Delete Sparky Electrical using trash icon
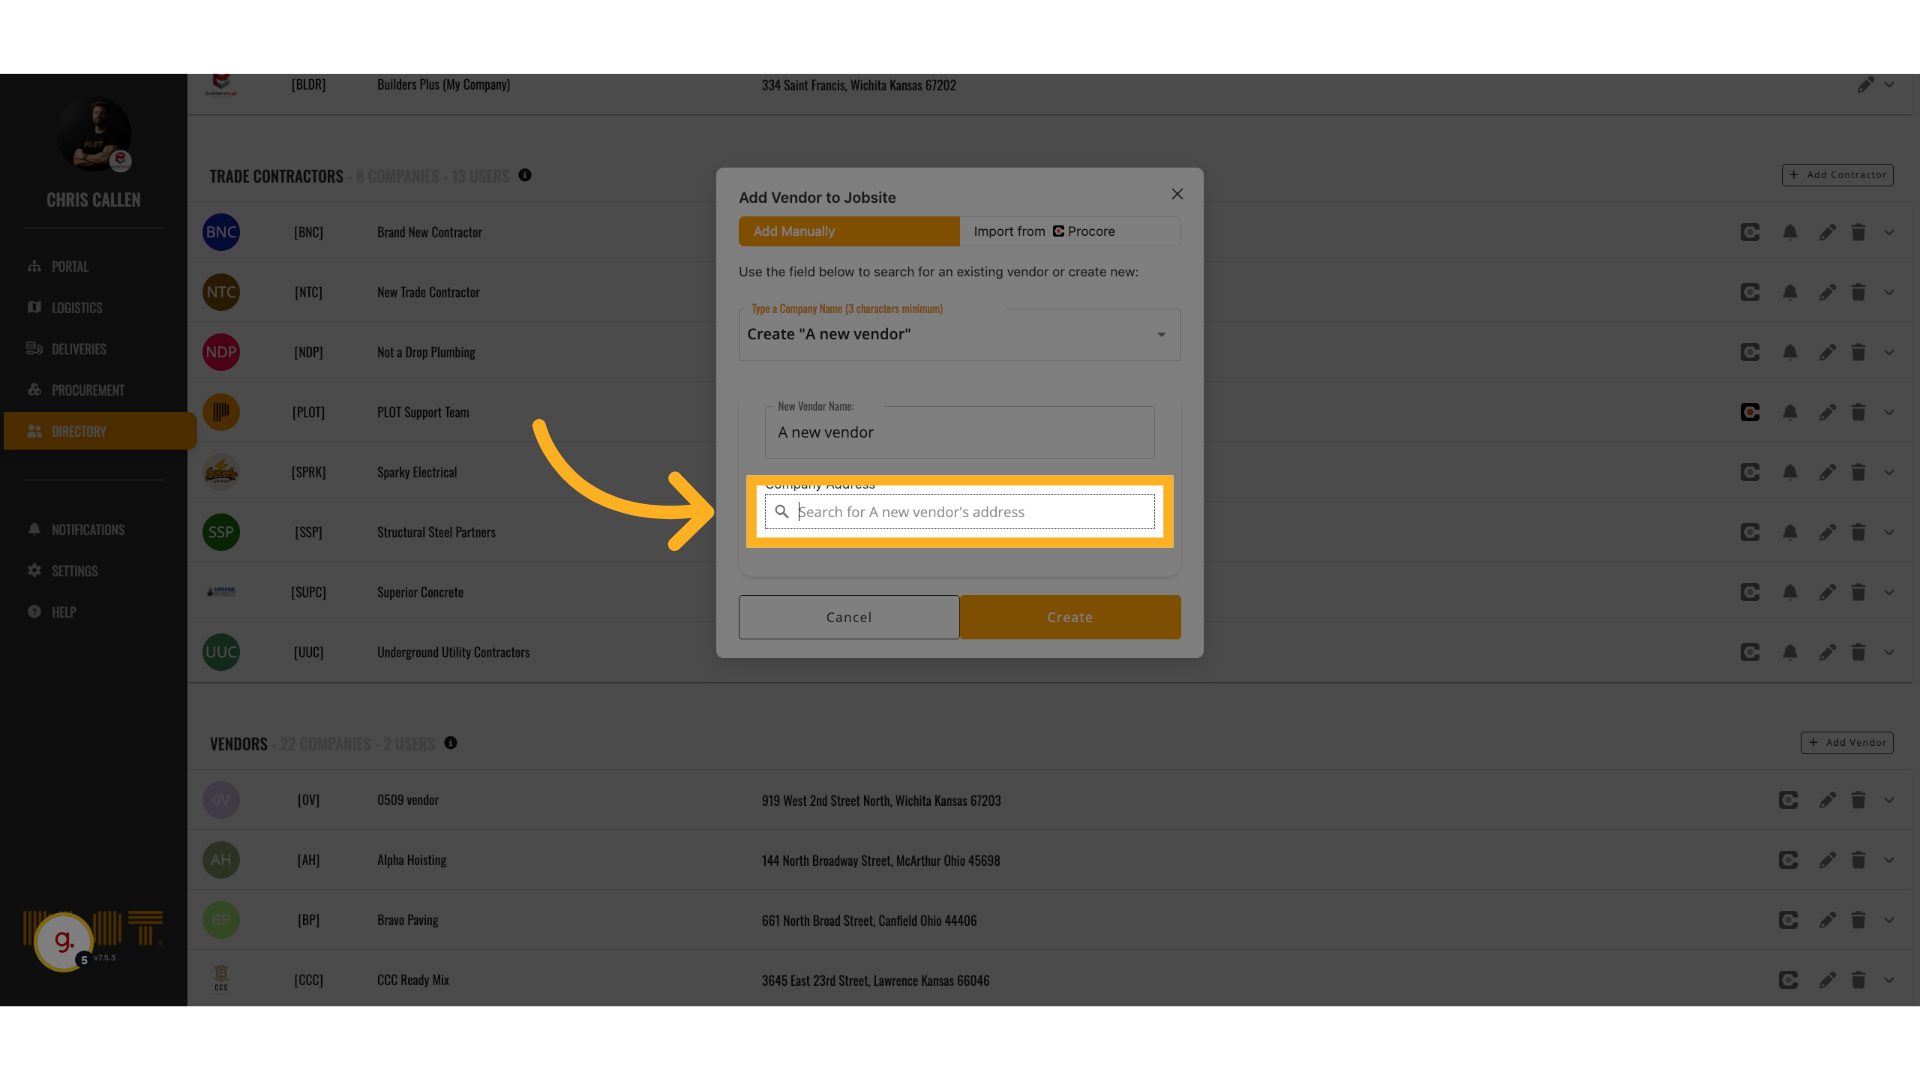 click(1858, 472)
